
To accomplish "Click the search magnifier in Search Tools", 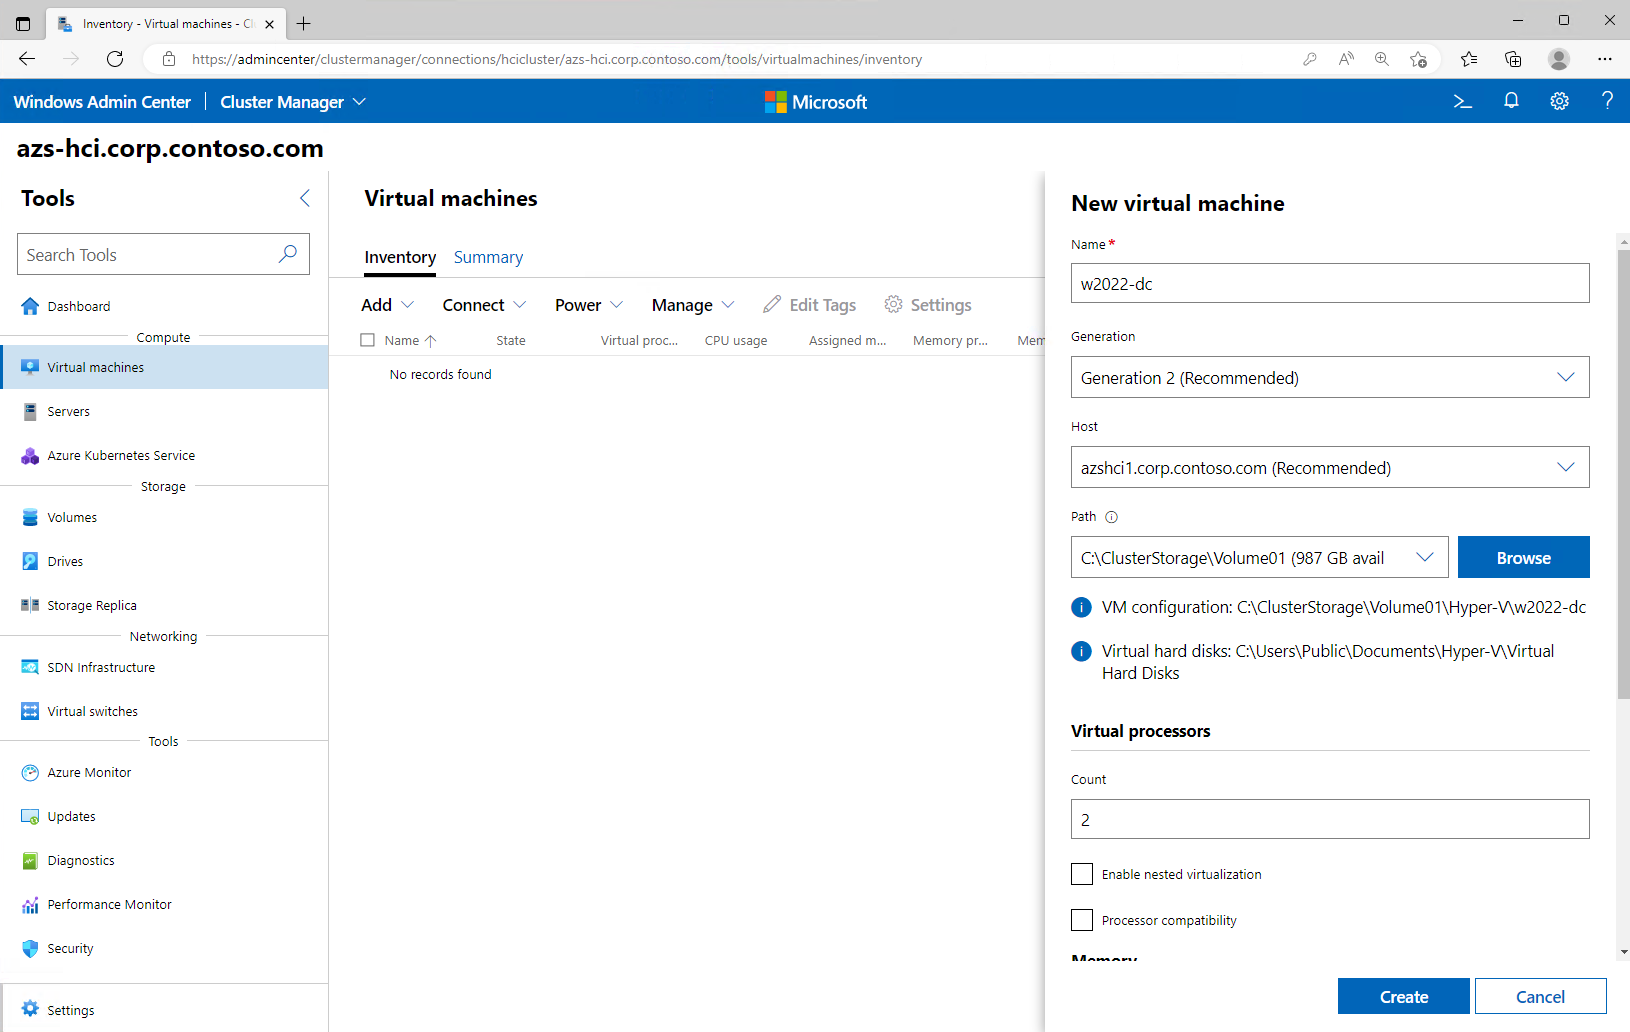I will click(288, 254).
